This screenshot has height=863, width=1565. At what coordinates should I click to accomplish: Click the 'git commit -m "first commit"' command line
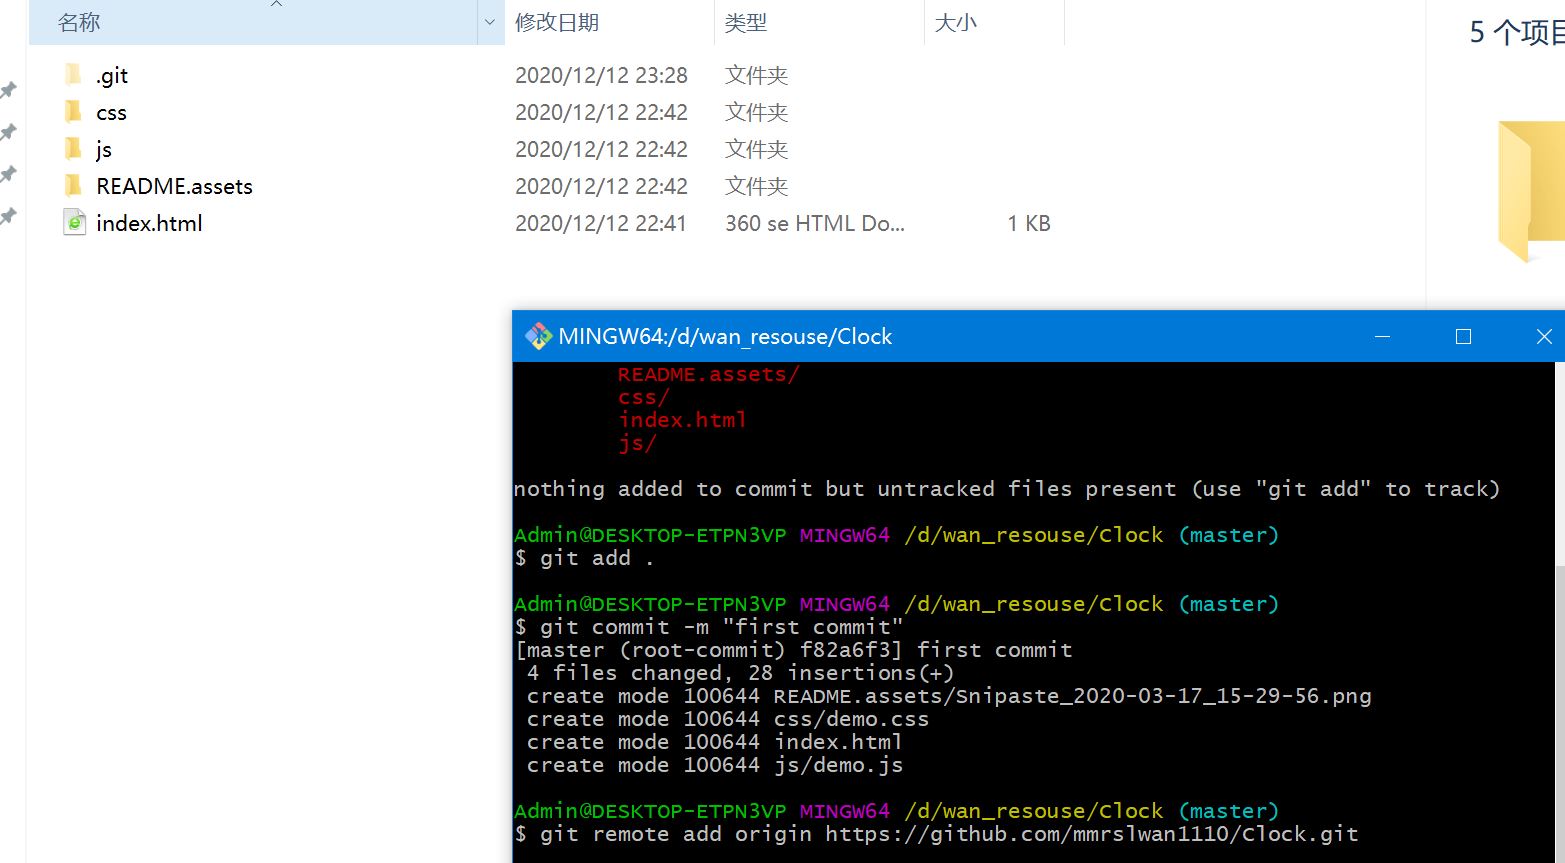click(708, 627)
